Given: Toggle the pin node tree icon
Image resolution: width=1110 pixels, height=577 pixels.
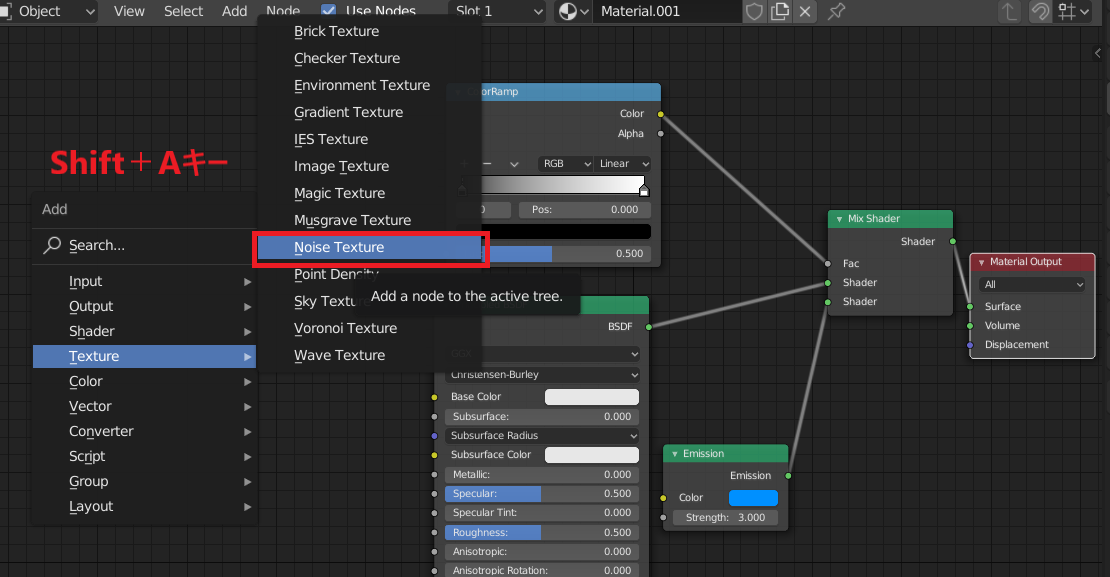Looking at the screenshot, I should tap(836, 11).
